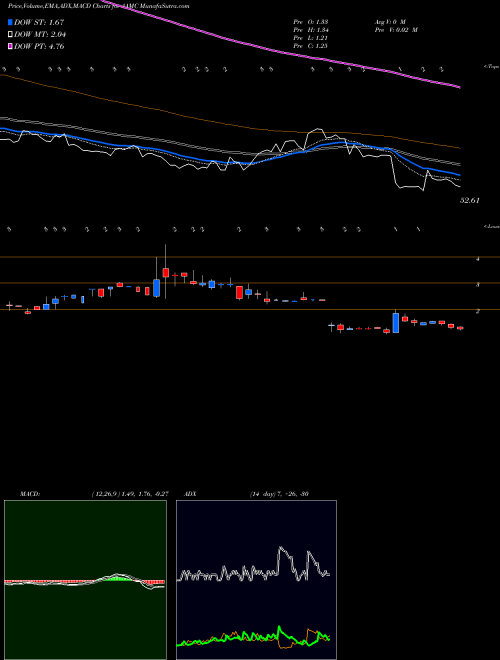
Task: Click the MACD panel heading
Action: tap(30, 494)
